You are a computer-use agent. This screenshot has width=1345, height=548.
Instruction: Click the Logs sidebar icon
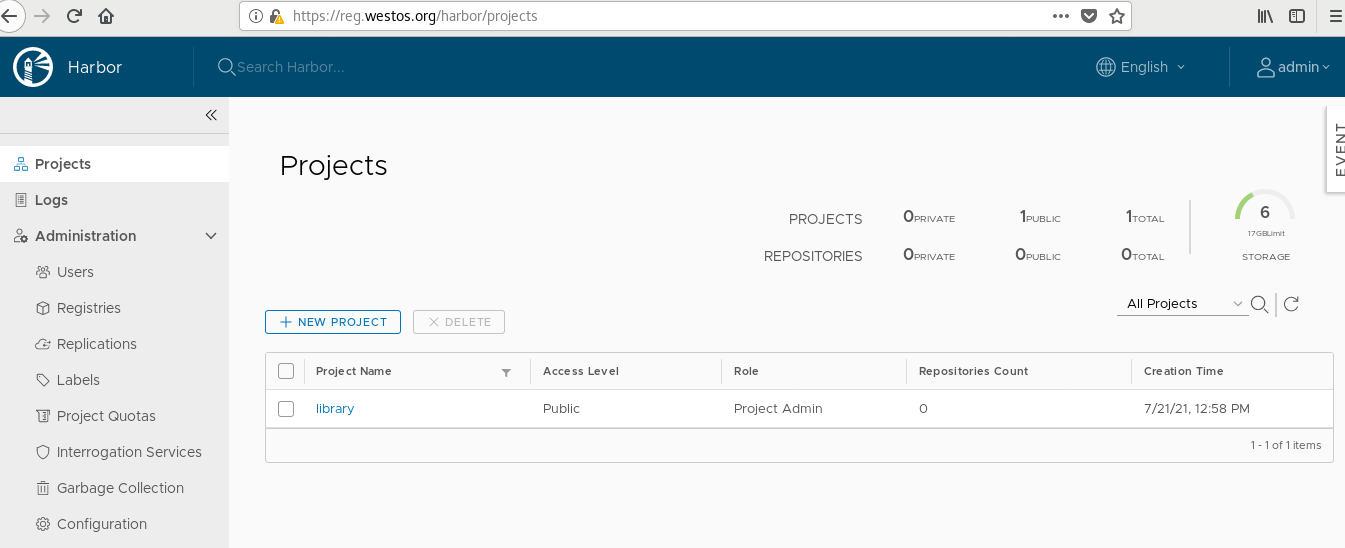[x=21, y=200]
